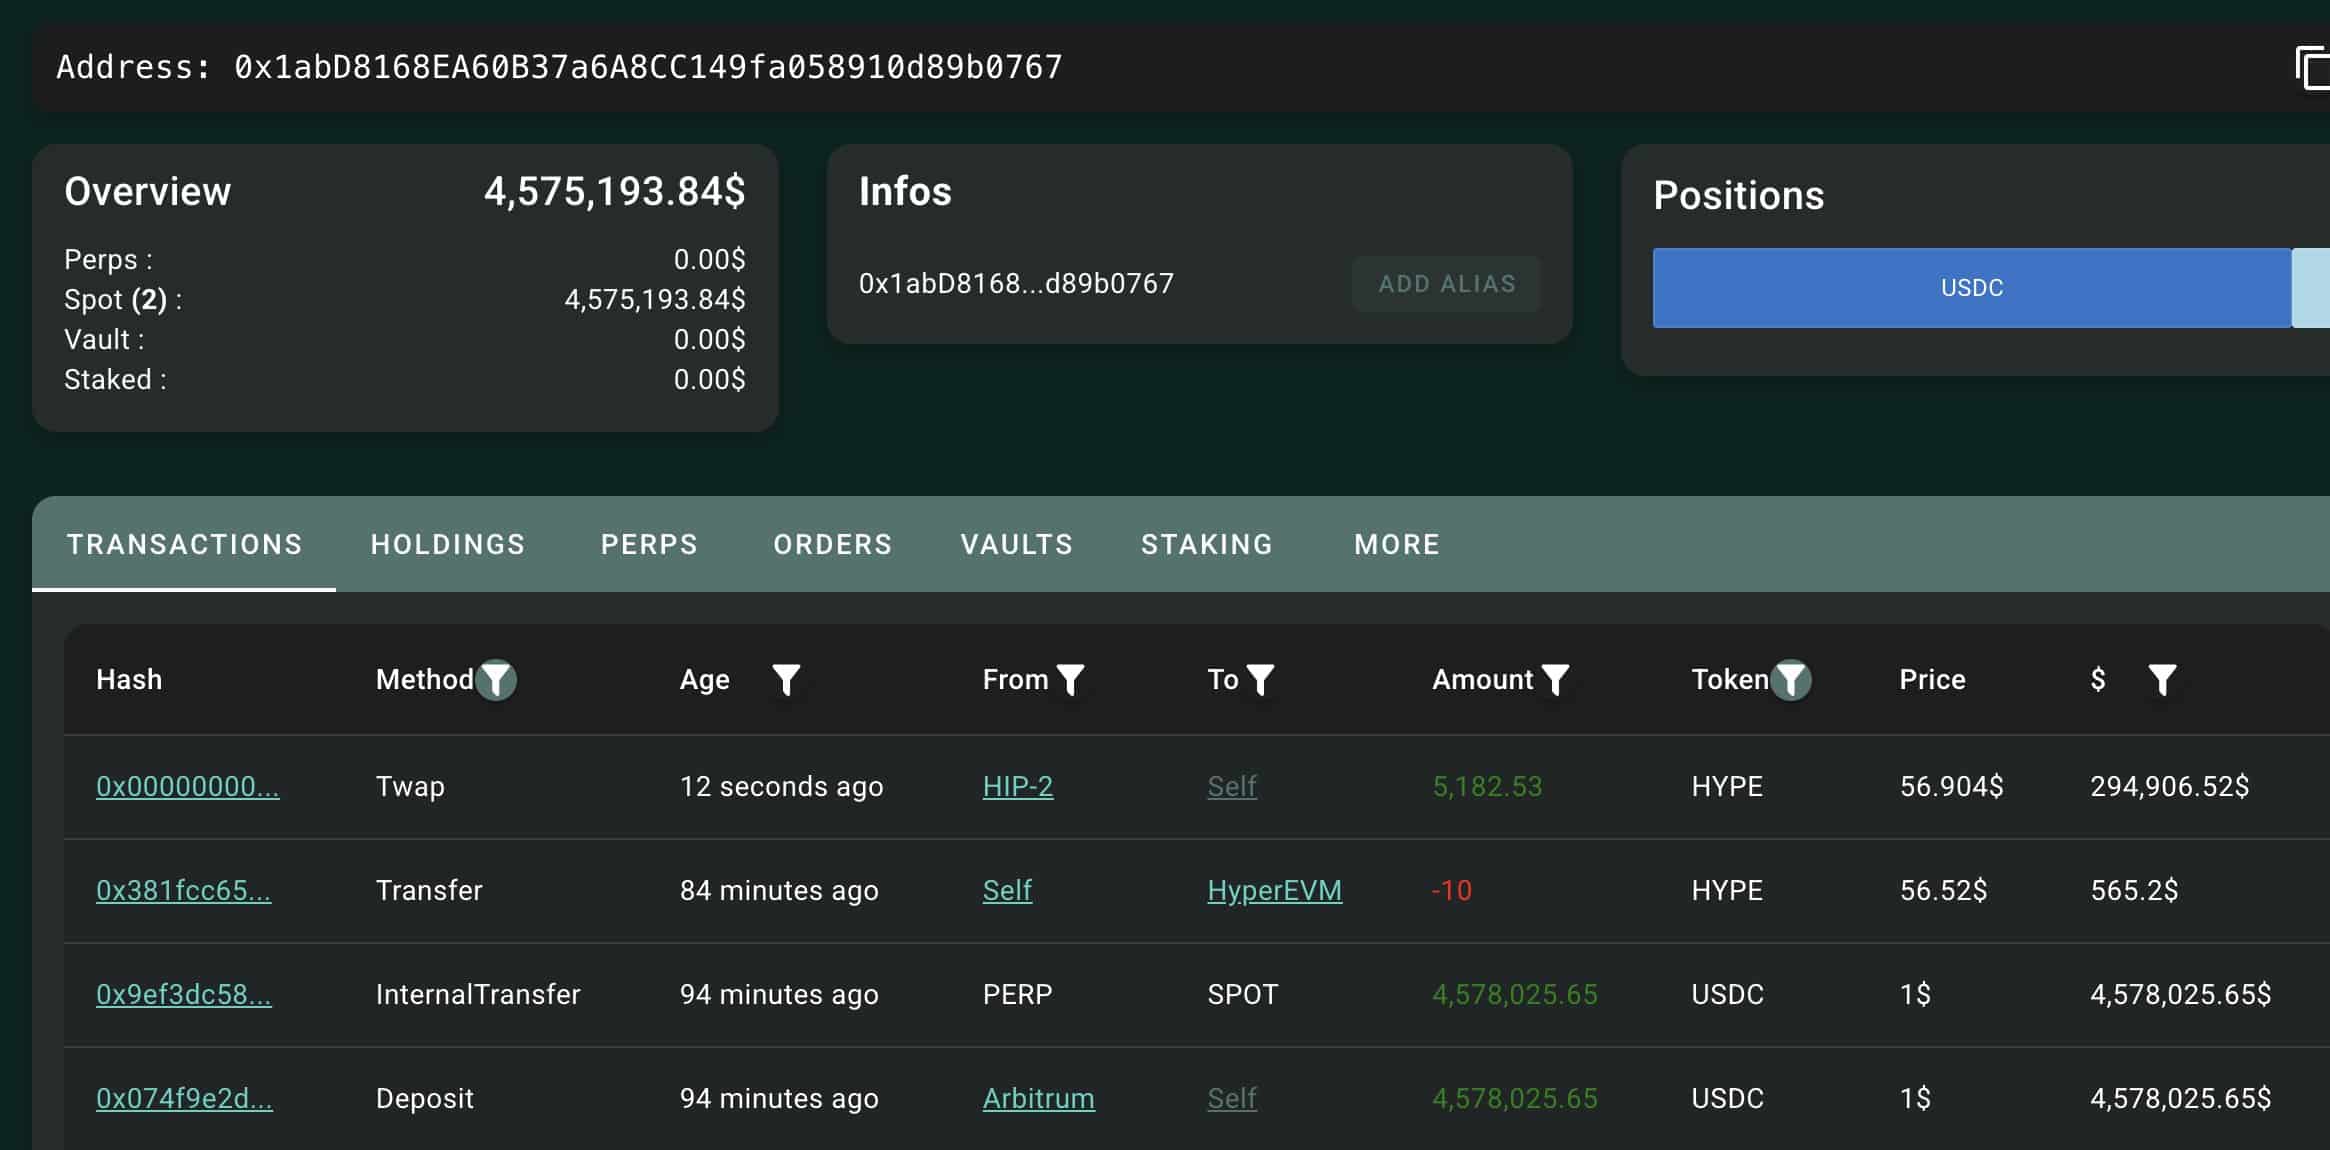Follow the HyperEVM address link
Image resolution: width=2330 pixels, height=1150 pixels.
1274,890
